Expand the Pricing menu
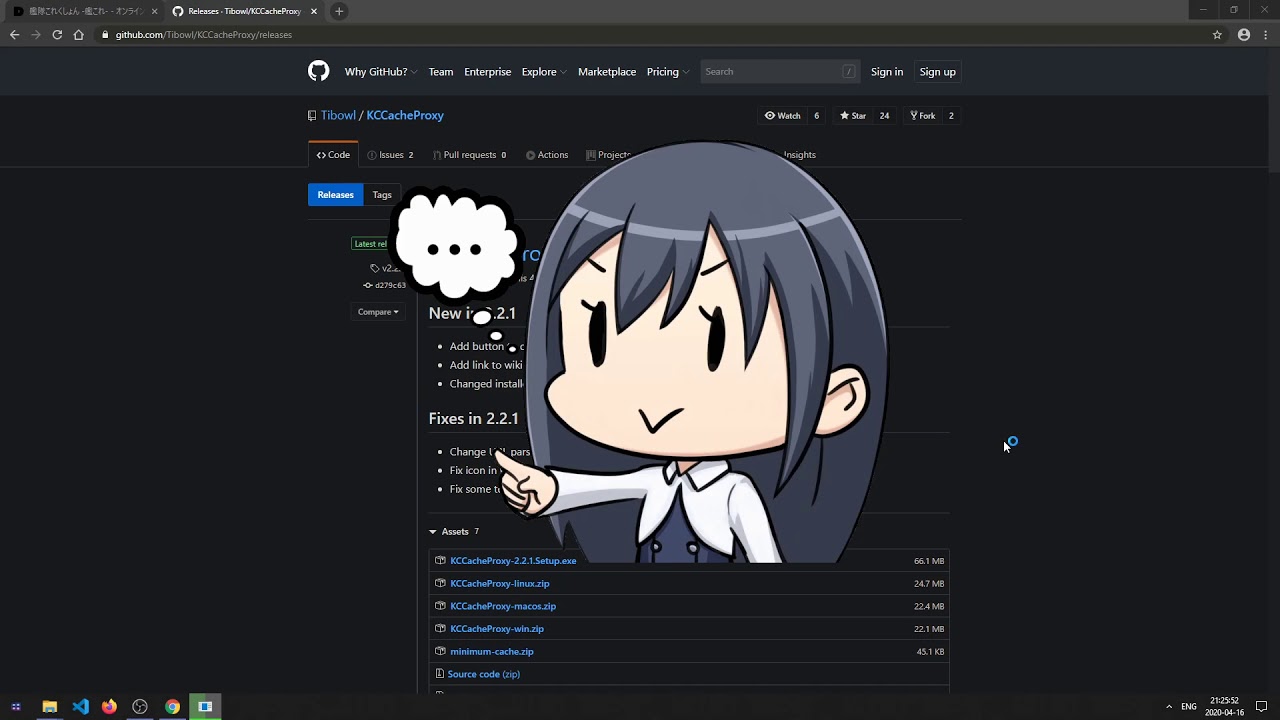Viewport: 1280px width, 720px height. 668,72
